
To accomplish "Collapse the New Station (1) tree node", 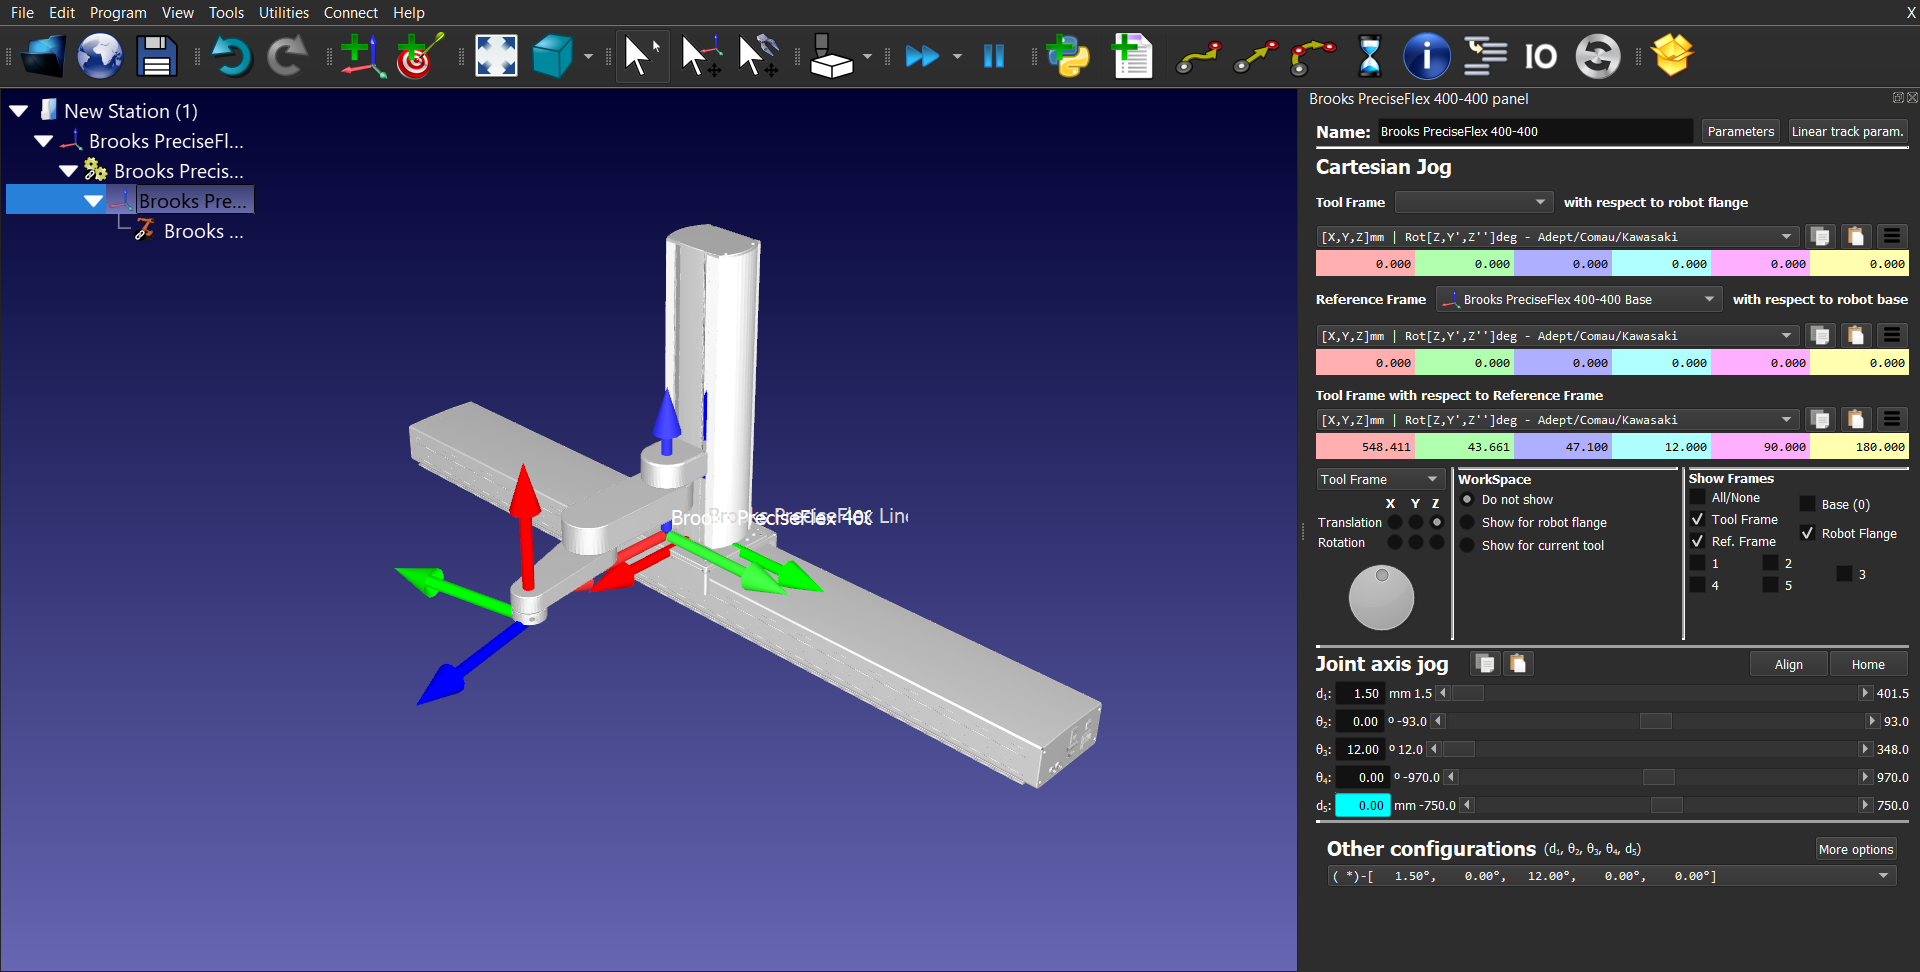I will (19, 111).
